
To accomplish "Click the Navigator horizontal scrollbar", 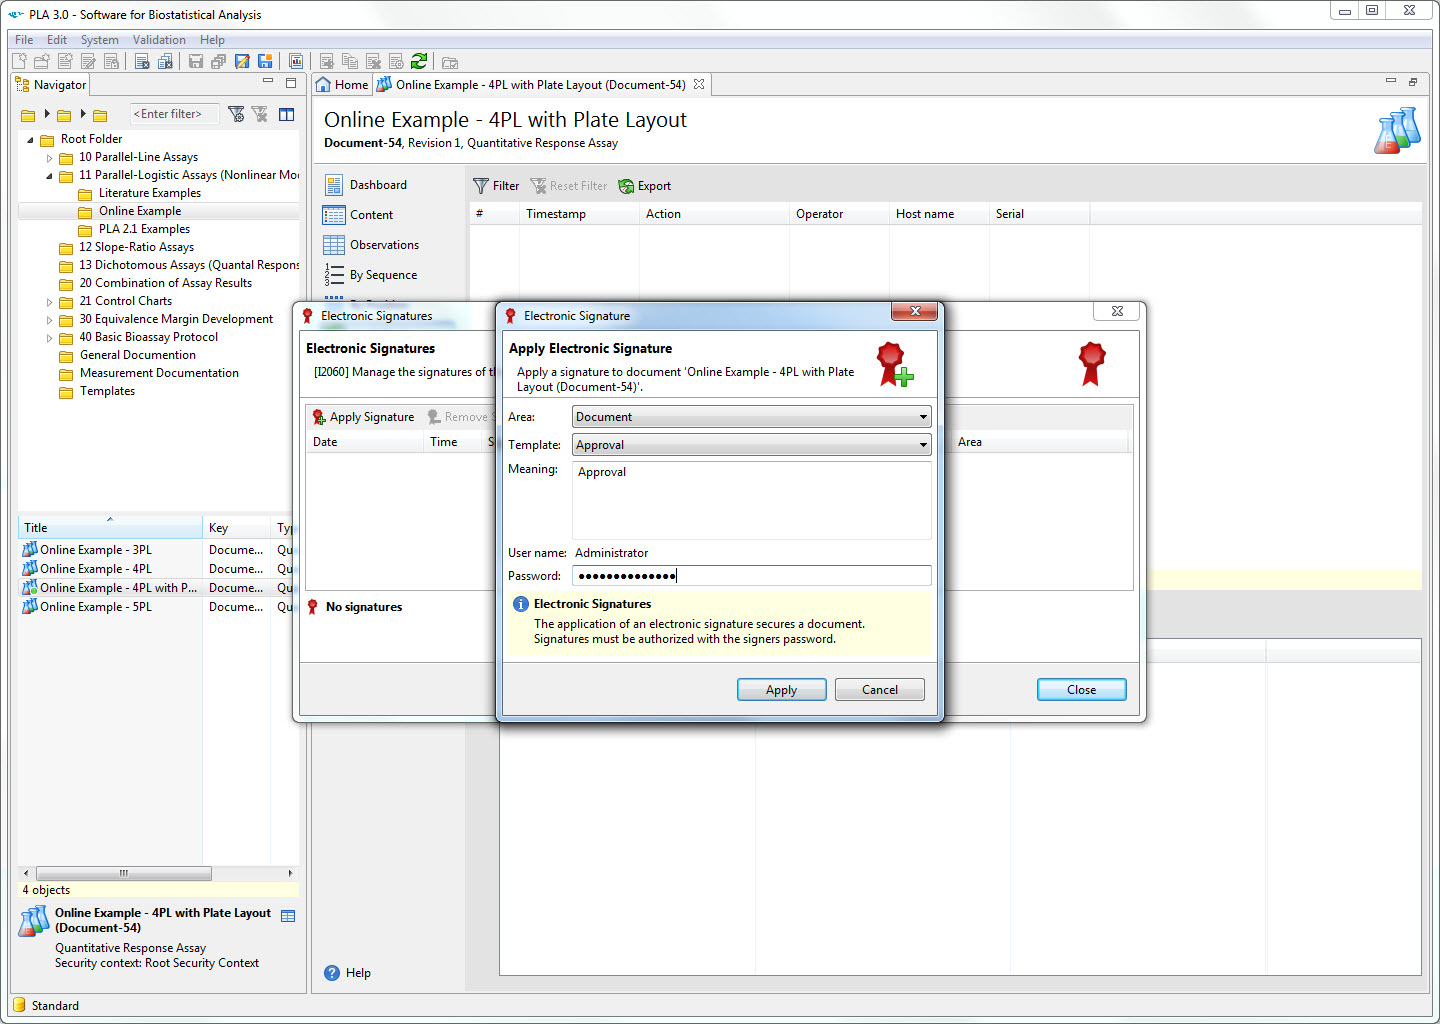I will tap(124, 873).
